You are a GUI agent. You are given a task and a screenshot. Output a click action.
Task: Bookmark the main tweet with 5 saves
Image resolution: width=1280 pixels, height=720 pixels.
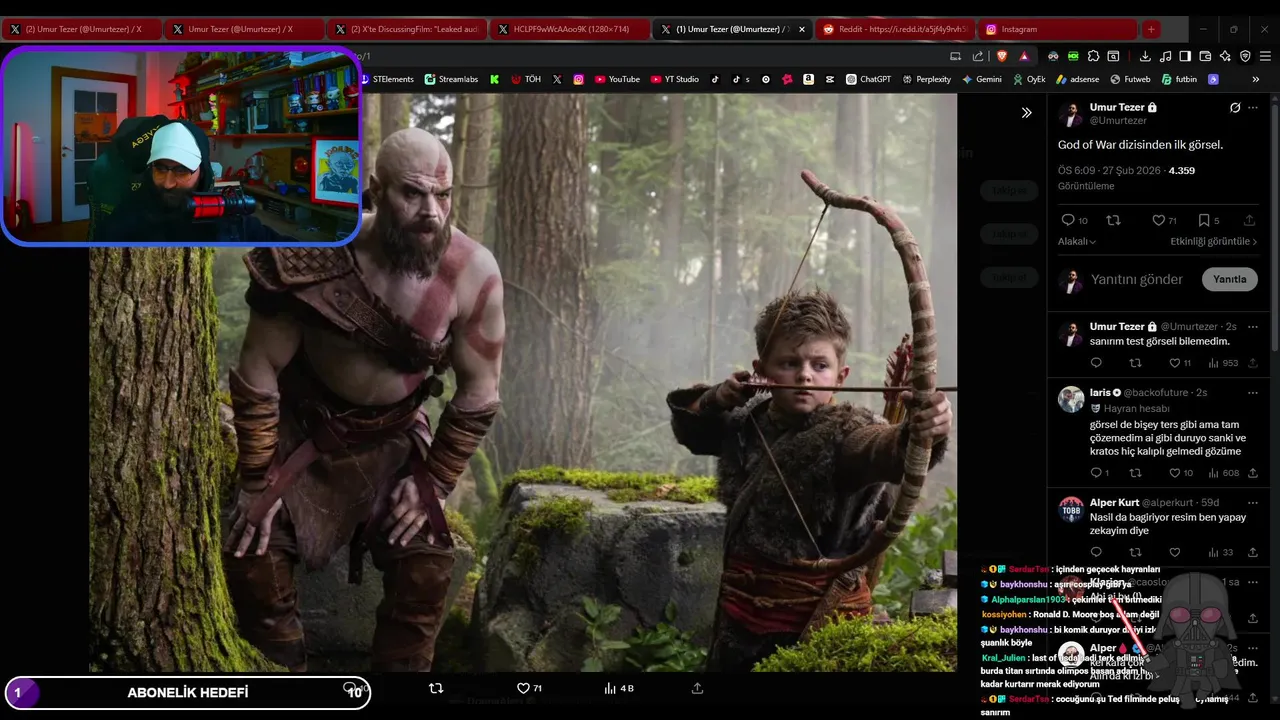[x=1208, y=220]
